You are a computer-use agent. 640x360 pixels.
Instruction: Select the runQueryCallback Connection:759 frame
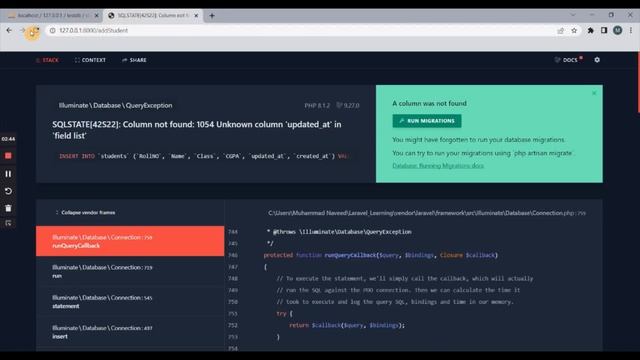130,241
